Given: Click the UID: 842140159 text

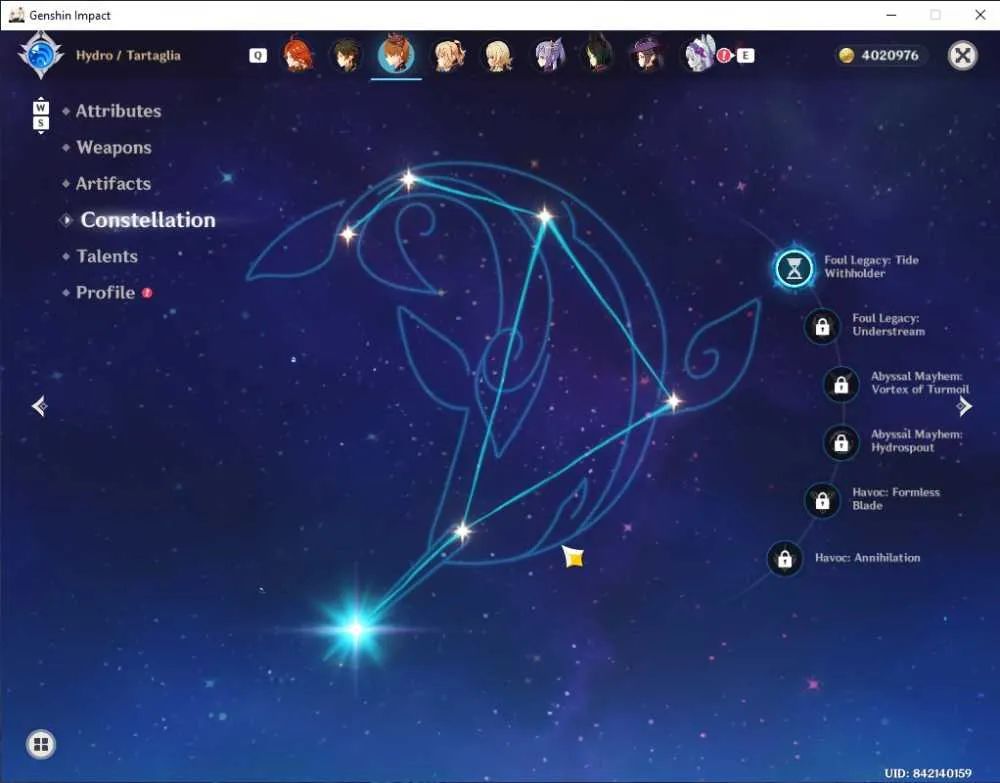Looking at the screenshot, I should pos(928,773).
